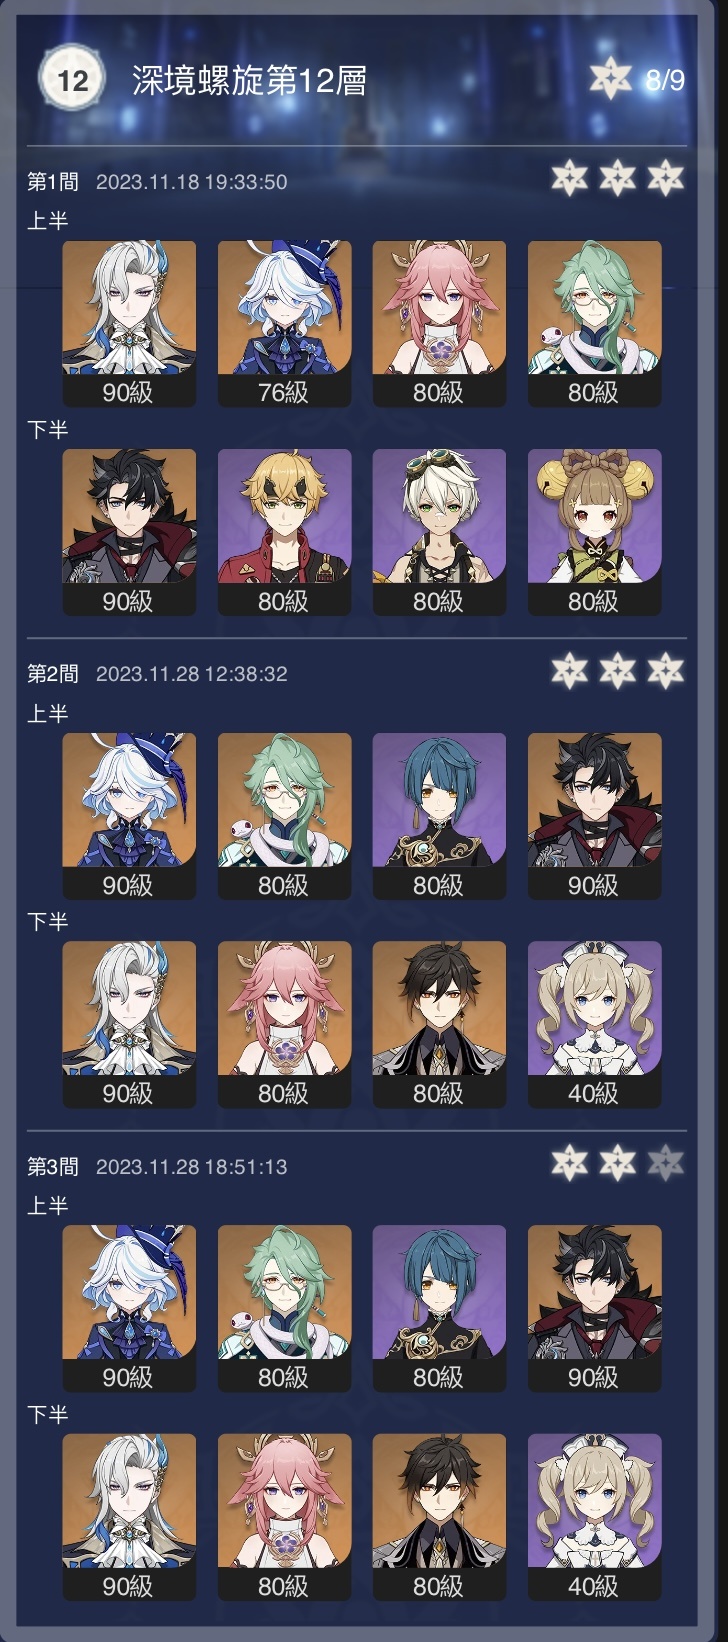Select the bell-haired girl portrait in 第1間

point(594,532)
